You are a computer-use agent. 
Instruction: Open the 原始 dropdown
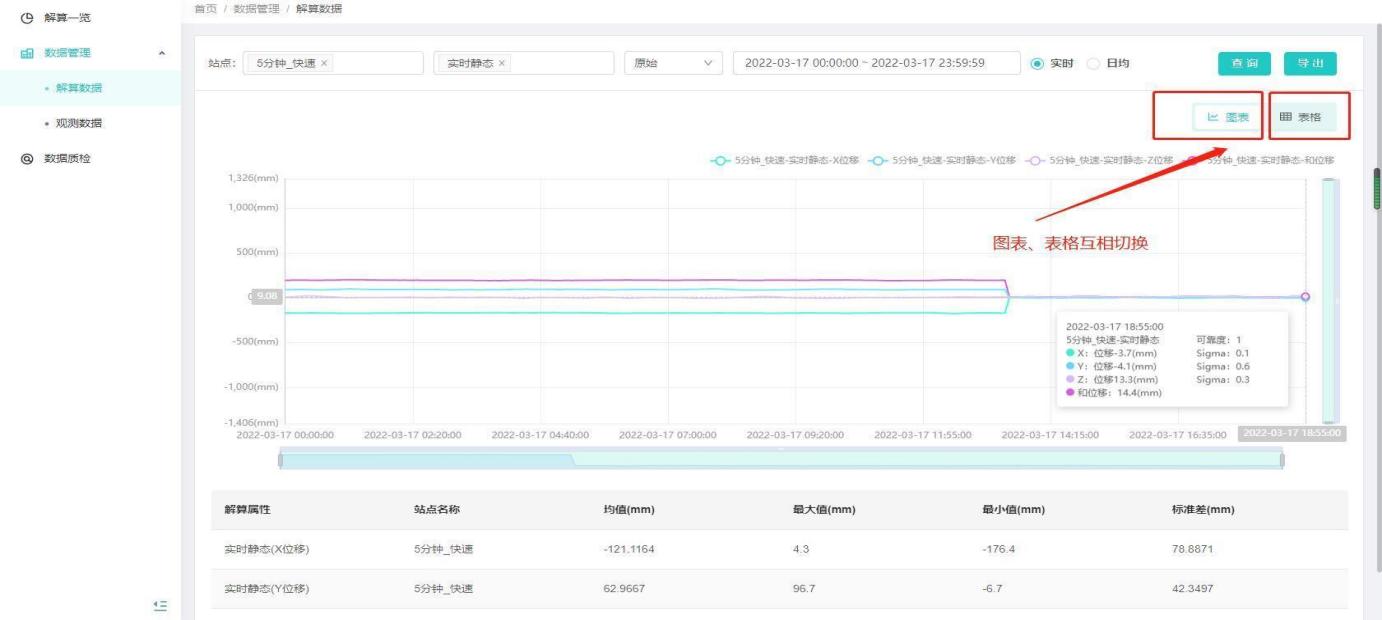coord(674,63)
